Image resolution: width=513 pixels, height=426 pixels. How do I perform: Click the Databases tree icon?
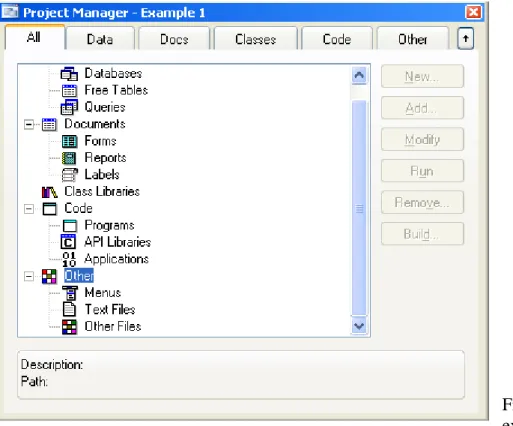[x=69, y=74]
